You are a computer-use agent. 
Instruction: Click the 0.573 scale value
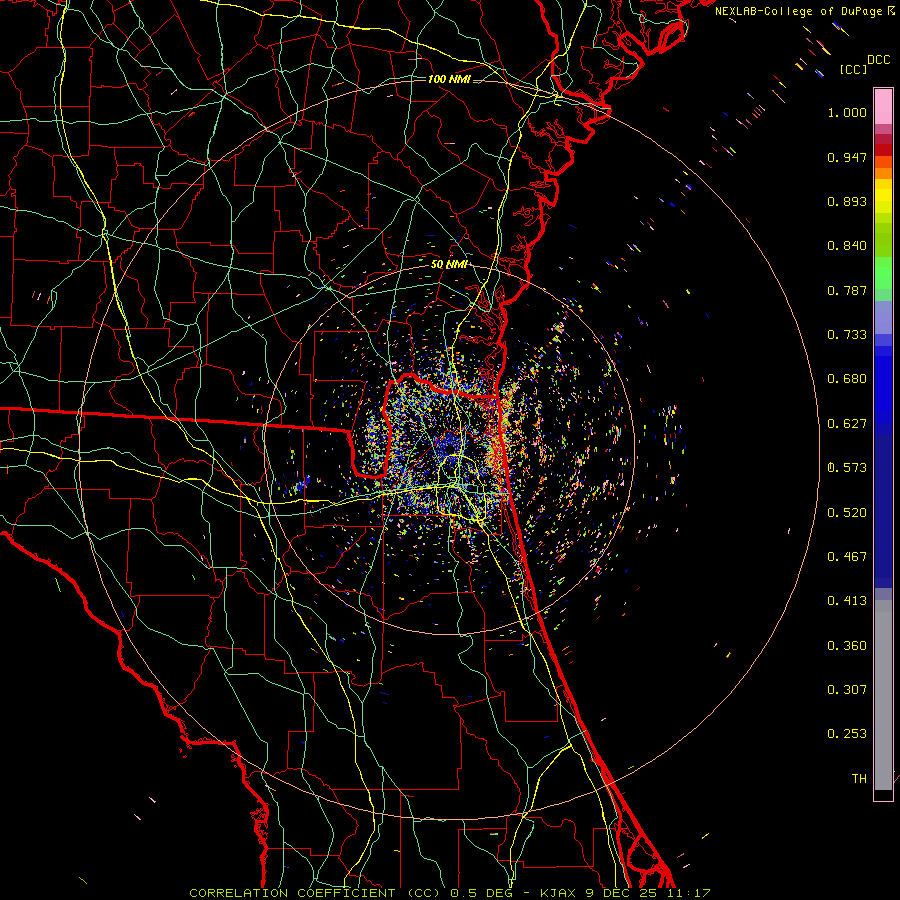[847, 468]
